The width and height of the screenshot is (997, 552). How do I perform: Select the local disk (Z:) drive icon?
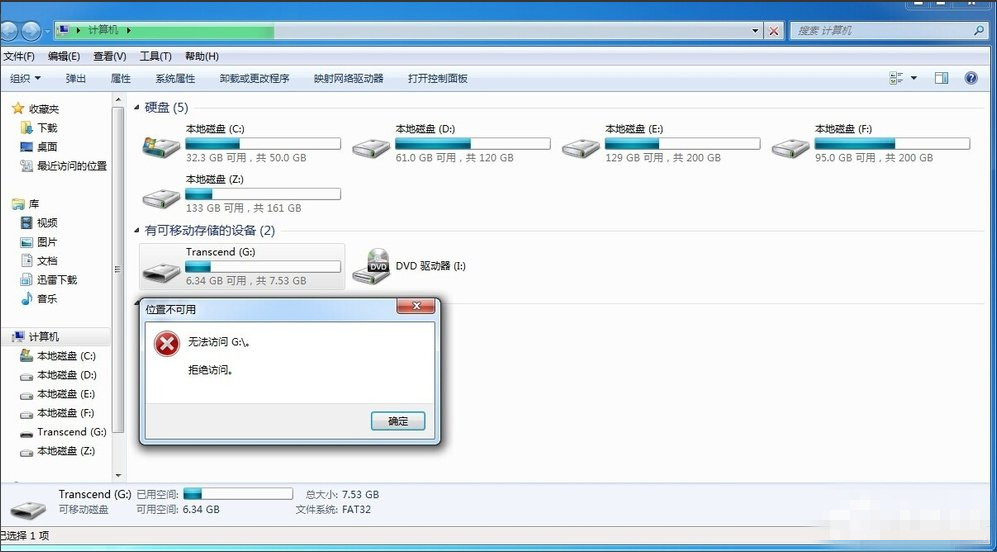point(160,195)
